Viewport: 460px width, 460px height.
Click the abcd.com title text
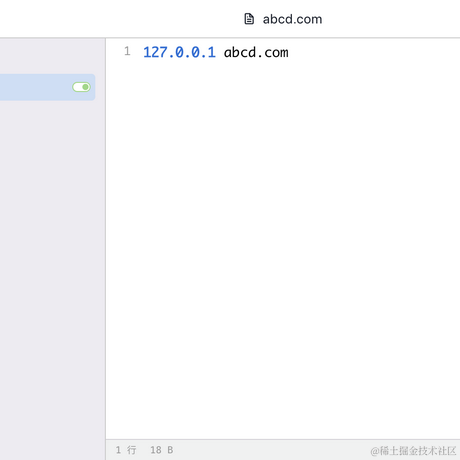pos(292,19)
